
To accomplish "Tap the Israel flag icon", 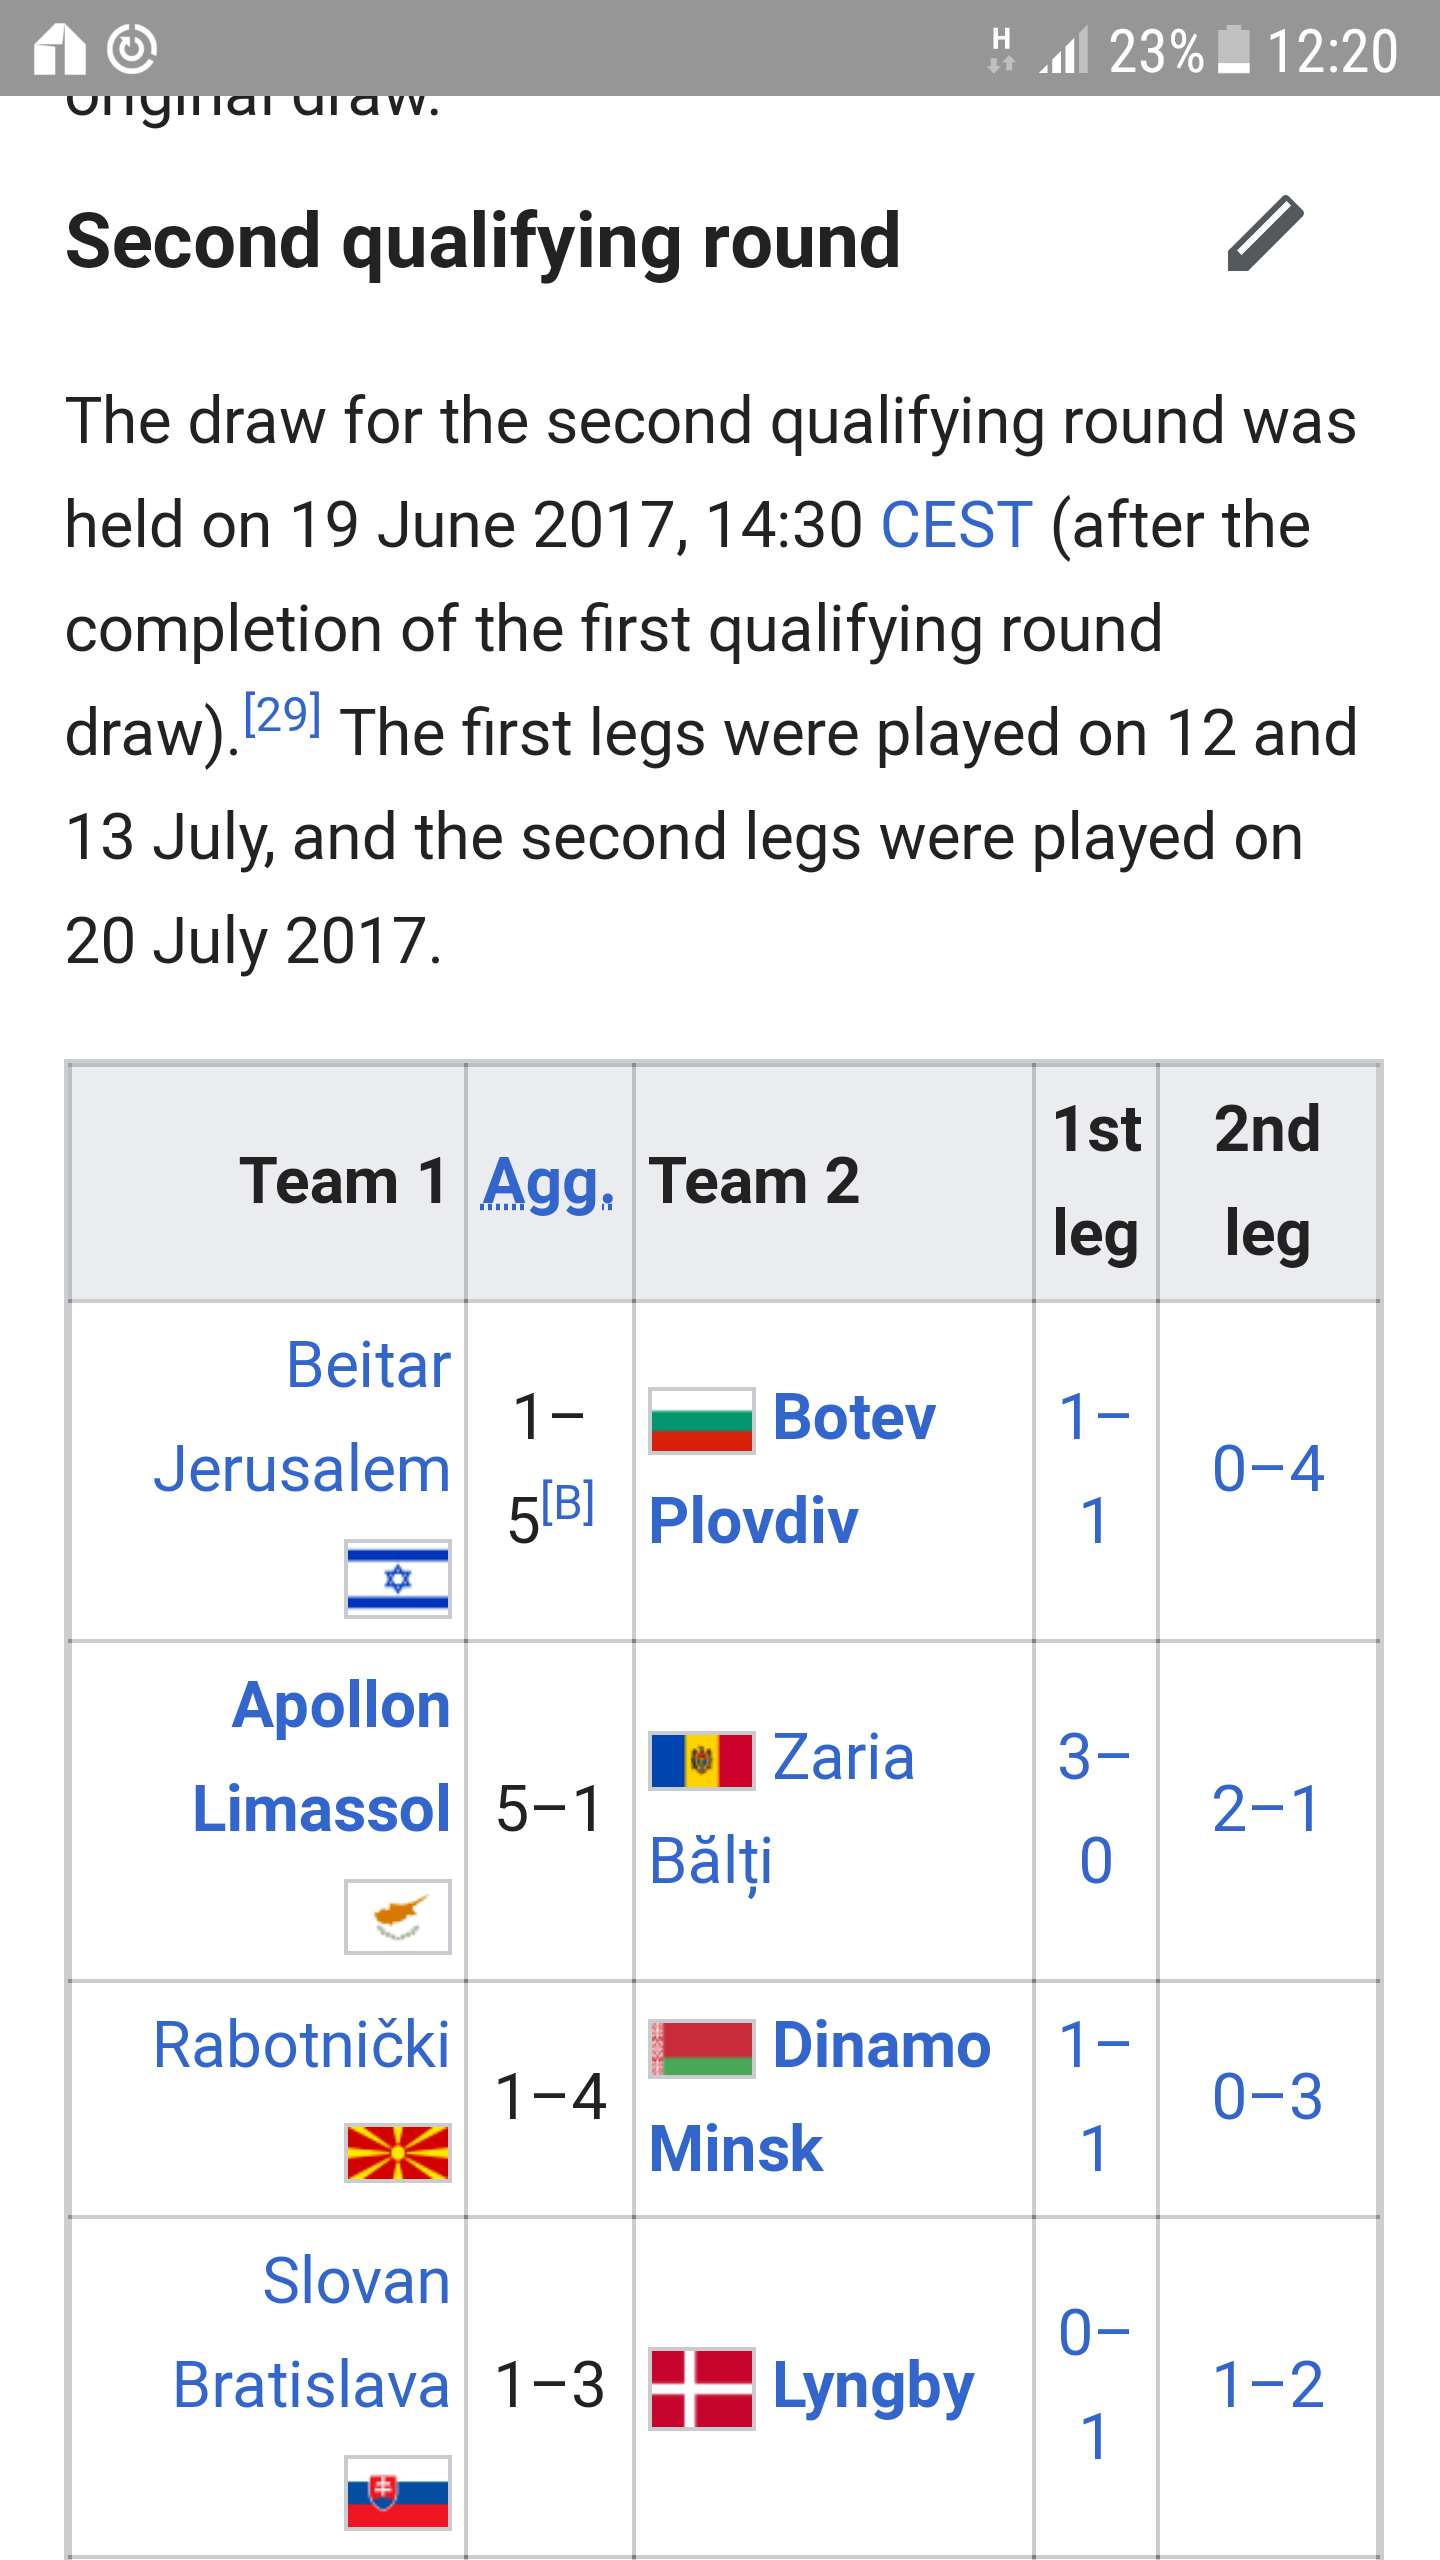I will tap(398, 1579).
